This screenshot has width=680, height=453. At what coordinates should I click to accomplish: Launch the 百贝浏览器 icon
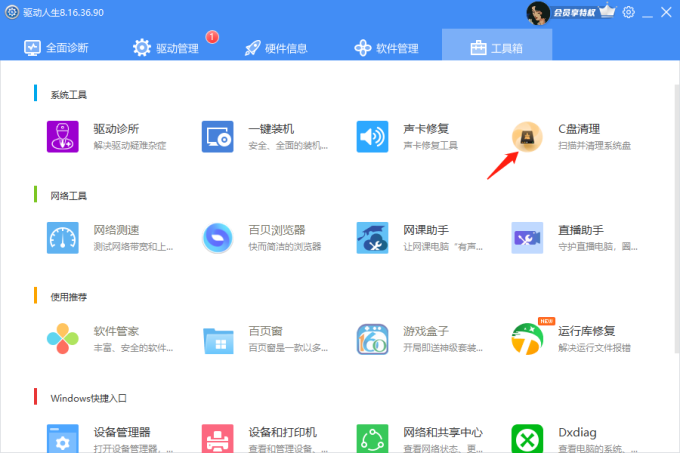tap(217, 238)
